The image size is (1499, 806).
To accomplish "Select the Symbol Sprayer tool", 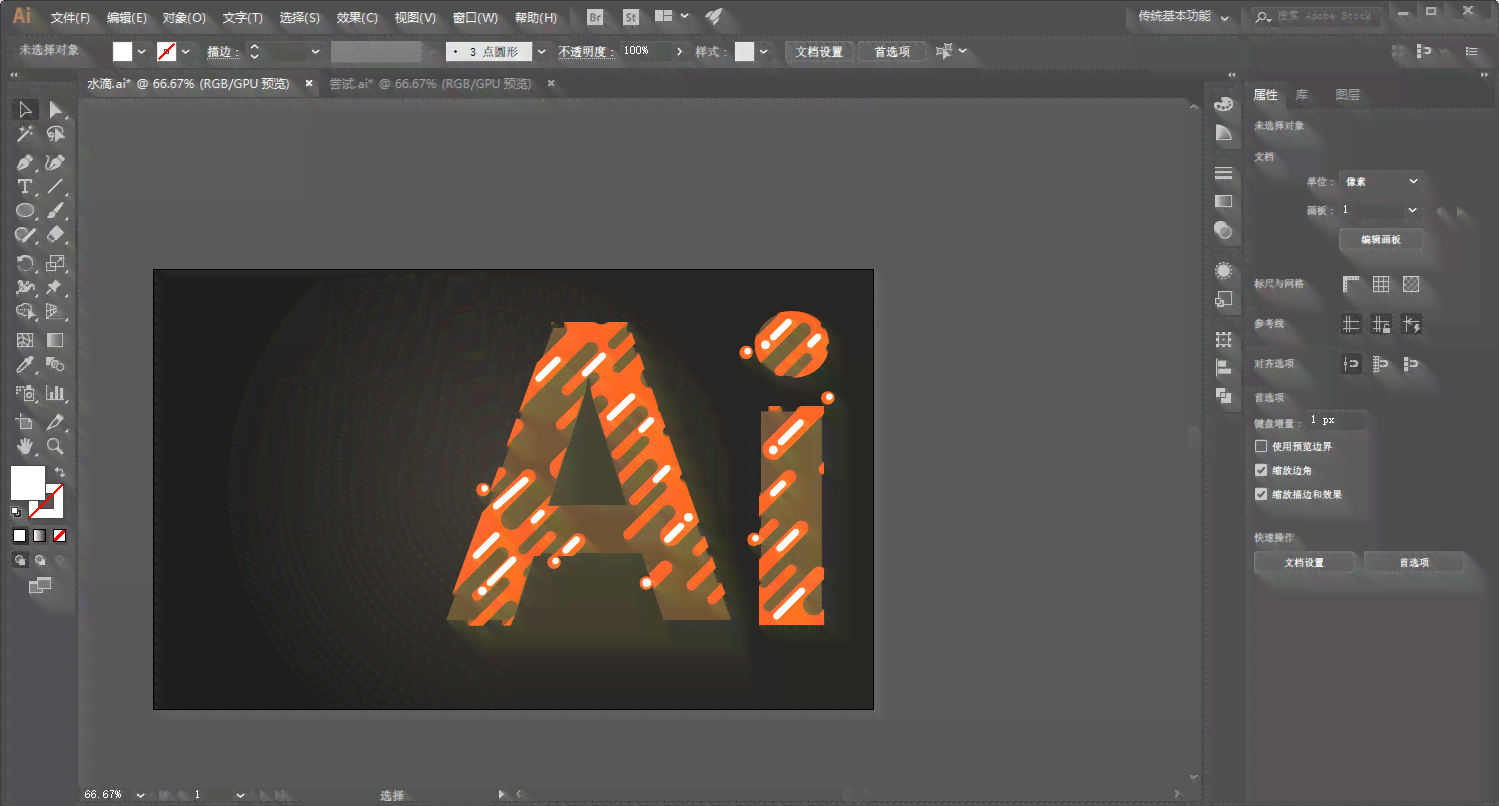I will coord(25,393).
